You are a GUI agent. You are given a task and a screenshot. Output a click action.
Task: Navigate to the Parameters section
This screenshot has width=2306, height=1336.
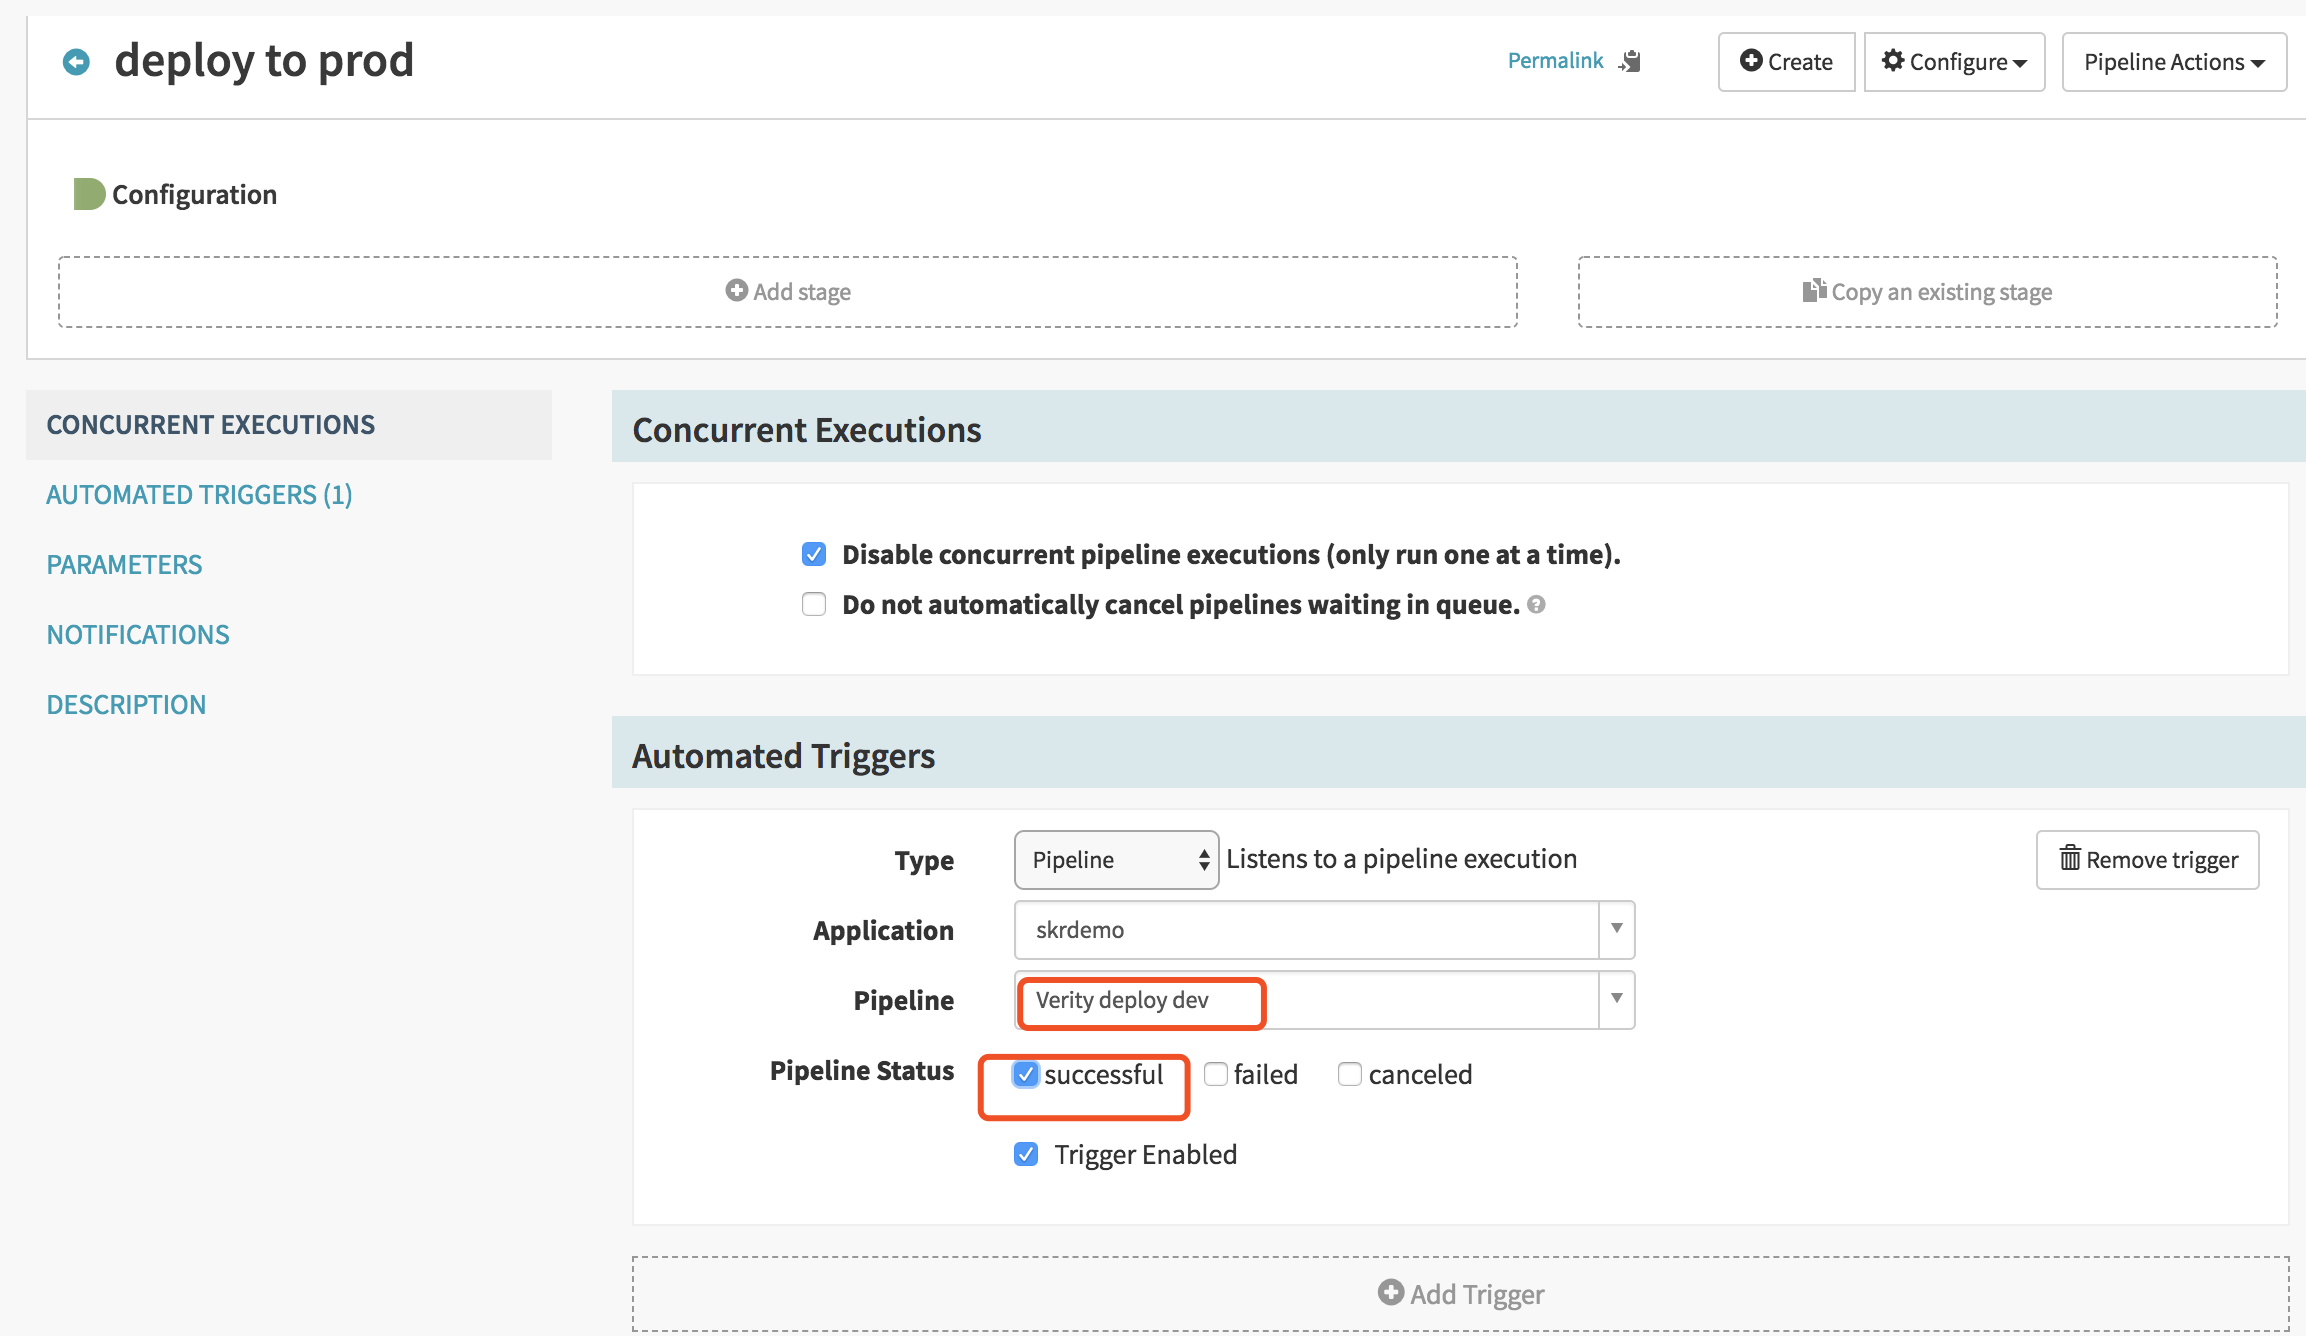point(124,565)
